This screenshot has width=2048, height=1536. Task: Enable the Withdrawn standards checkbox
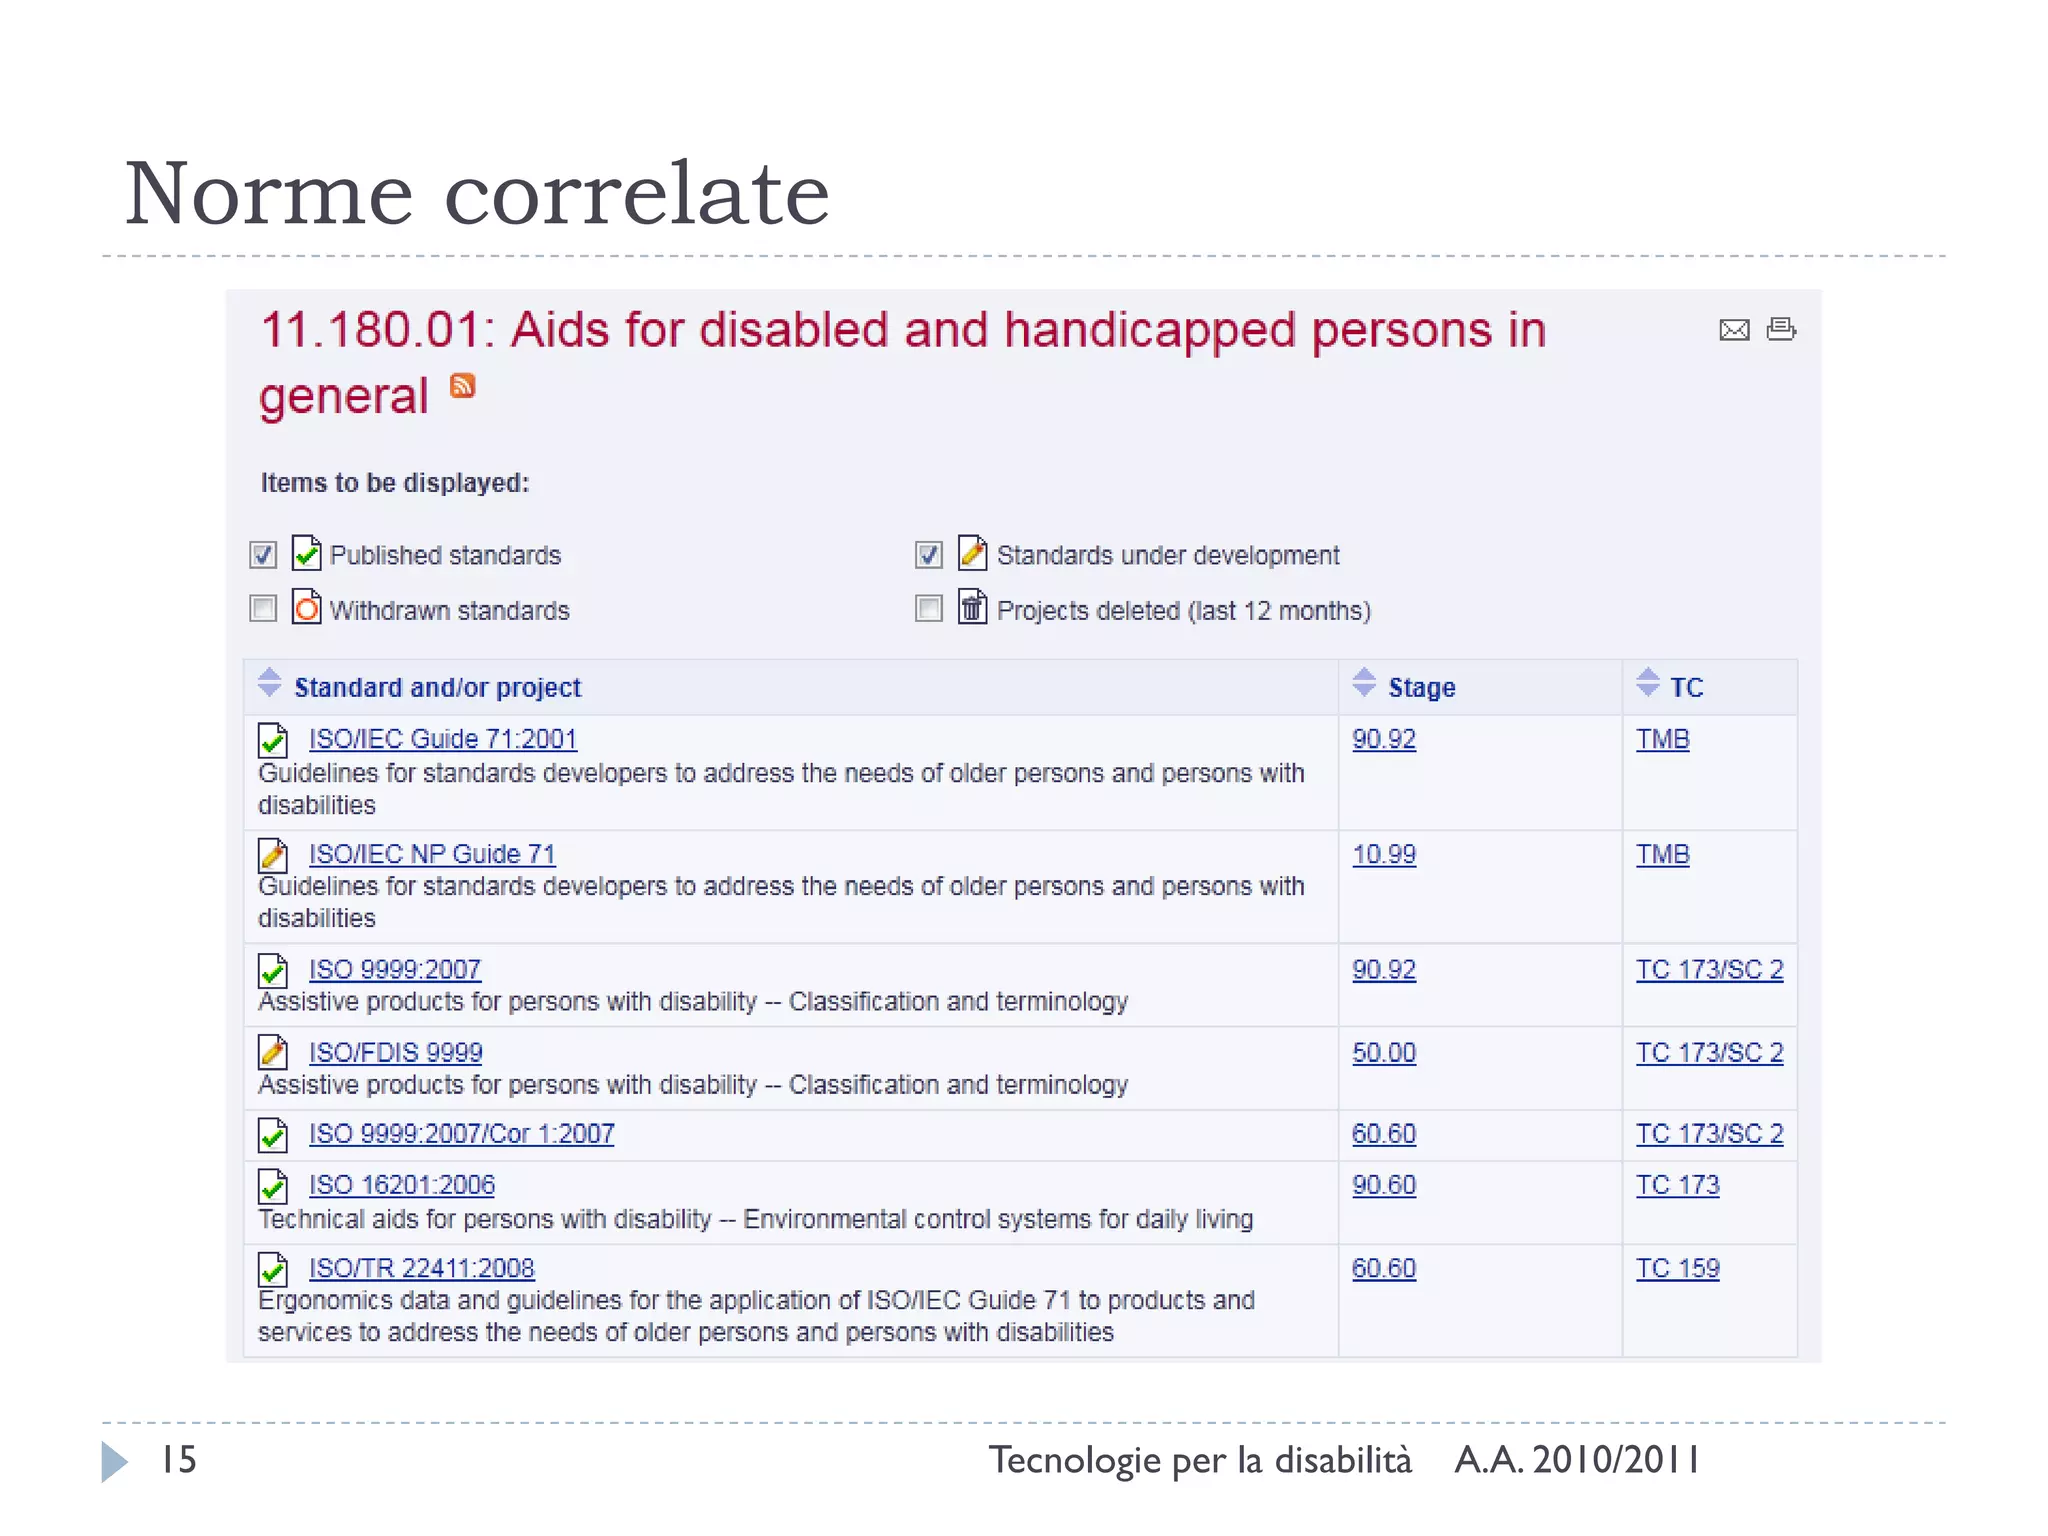point(263,608)
